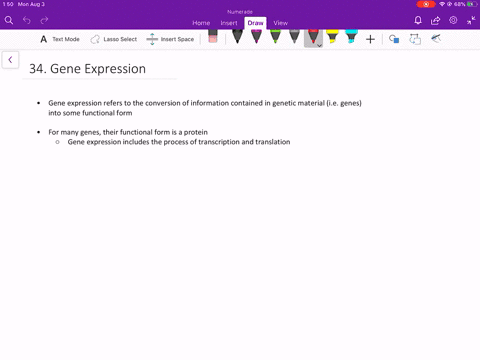The image size is (480, 360).
Task: Select the yellow highlighter
Action: (x=332, y=37)
